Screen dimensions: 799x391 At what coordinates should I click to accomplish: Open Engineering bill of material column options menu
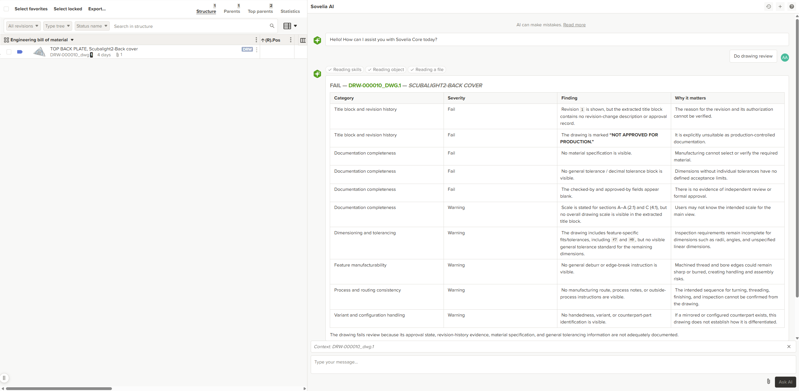(256, 40)
